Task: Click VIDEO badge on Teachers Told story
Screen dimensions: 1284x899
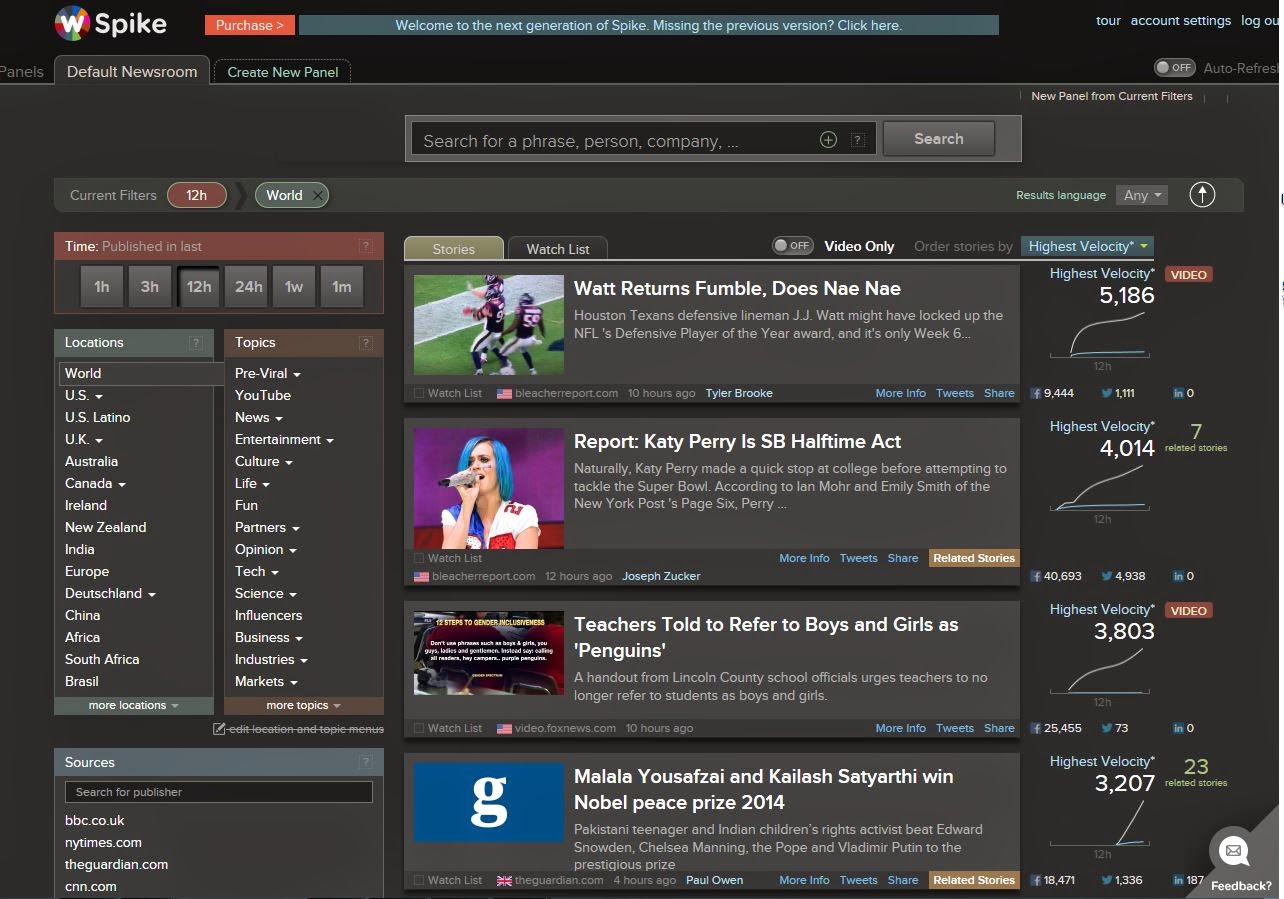Action: [1188, 610]
